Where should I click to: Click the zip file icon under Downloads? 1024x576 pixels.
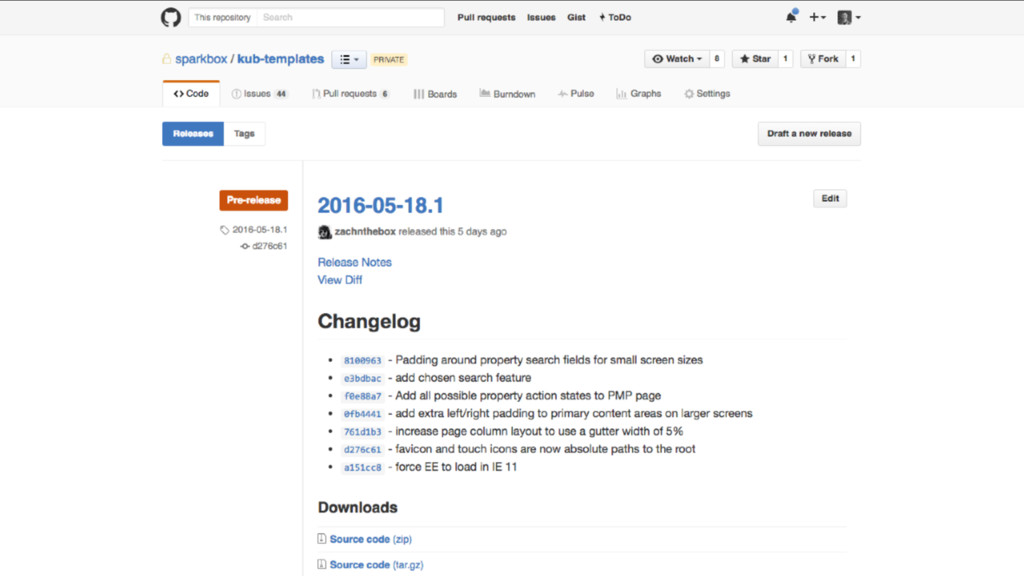click(322, 539)
